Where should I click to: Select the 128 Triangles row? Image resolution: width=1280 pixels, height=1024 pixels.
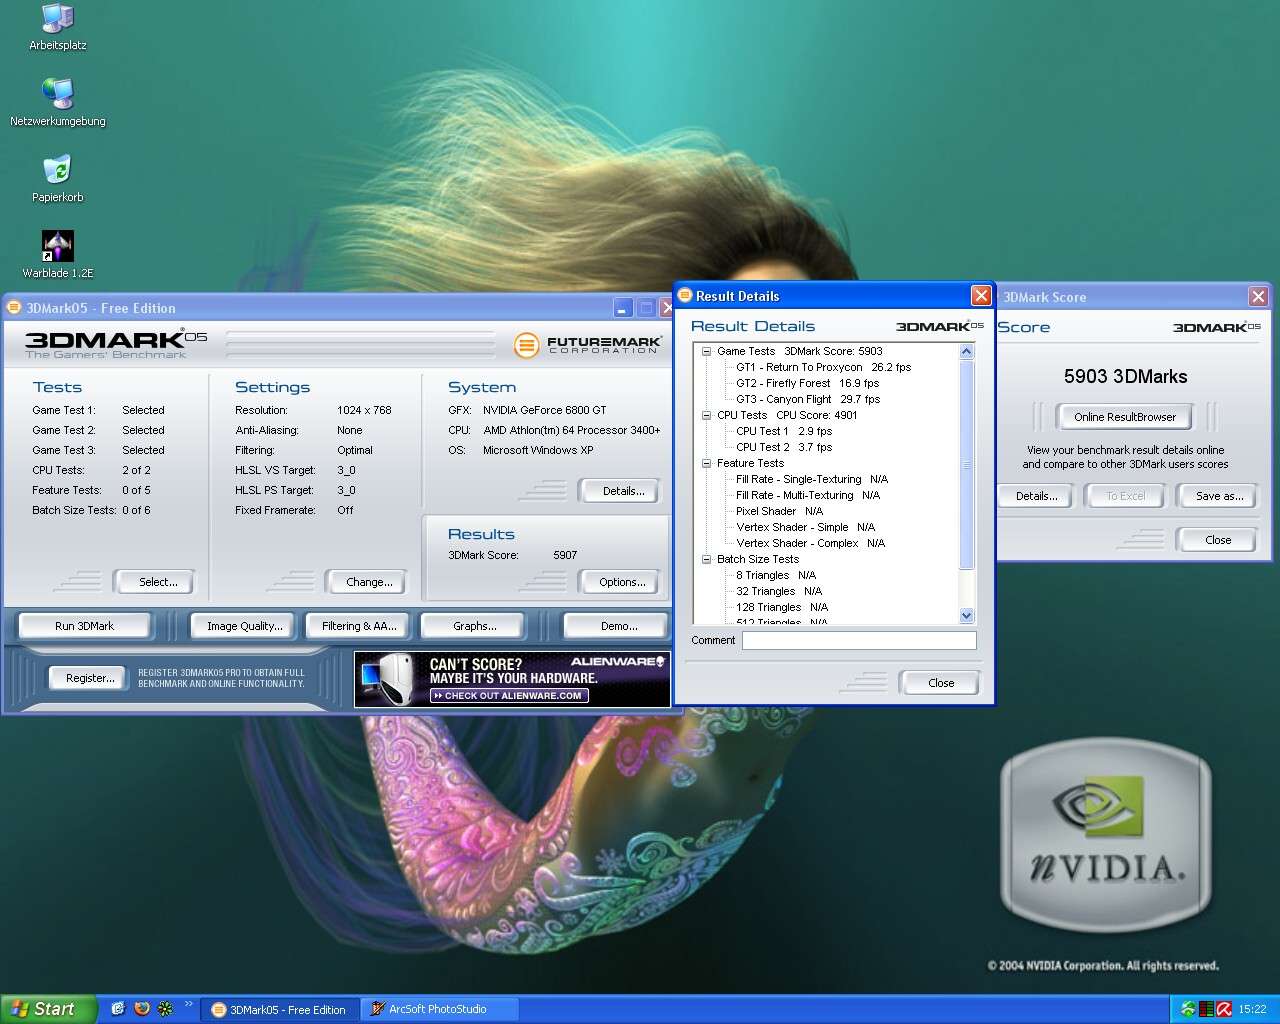coord(782,607)
